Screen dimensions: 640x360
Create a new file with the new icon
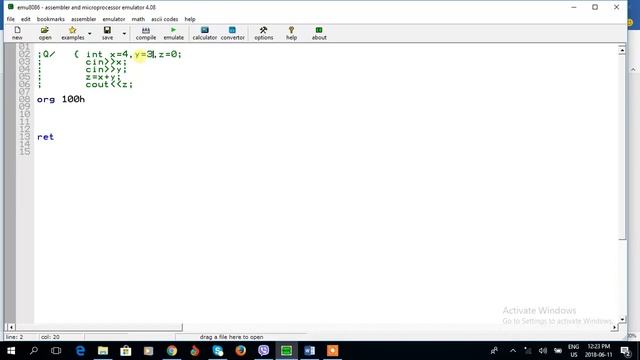coord(17,33)
